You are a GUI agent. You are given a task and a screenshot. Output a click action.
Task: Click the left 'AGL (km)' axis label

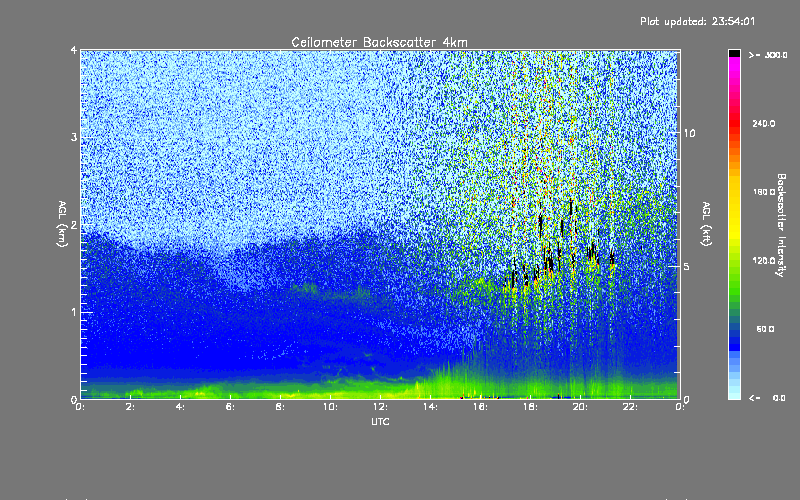click(62, 224)
